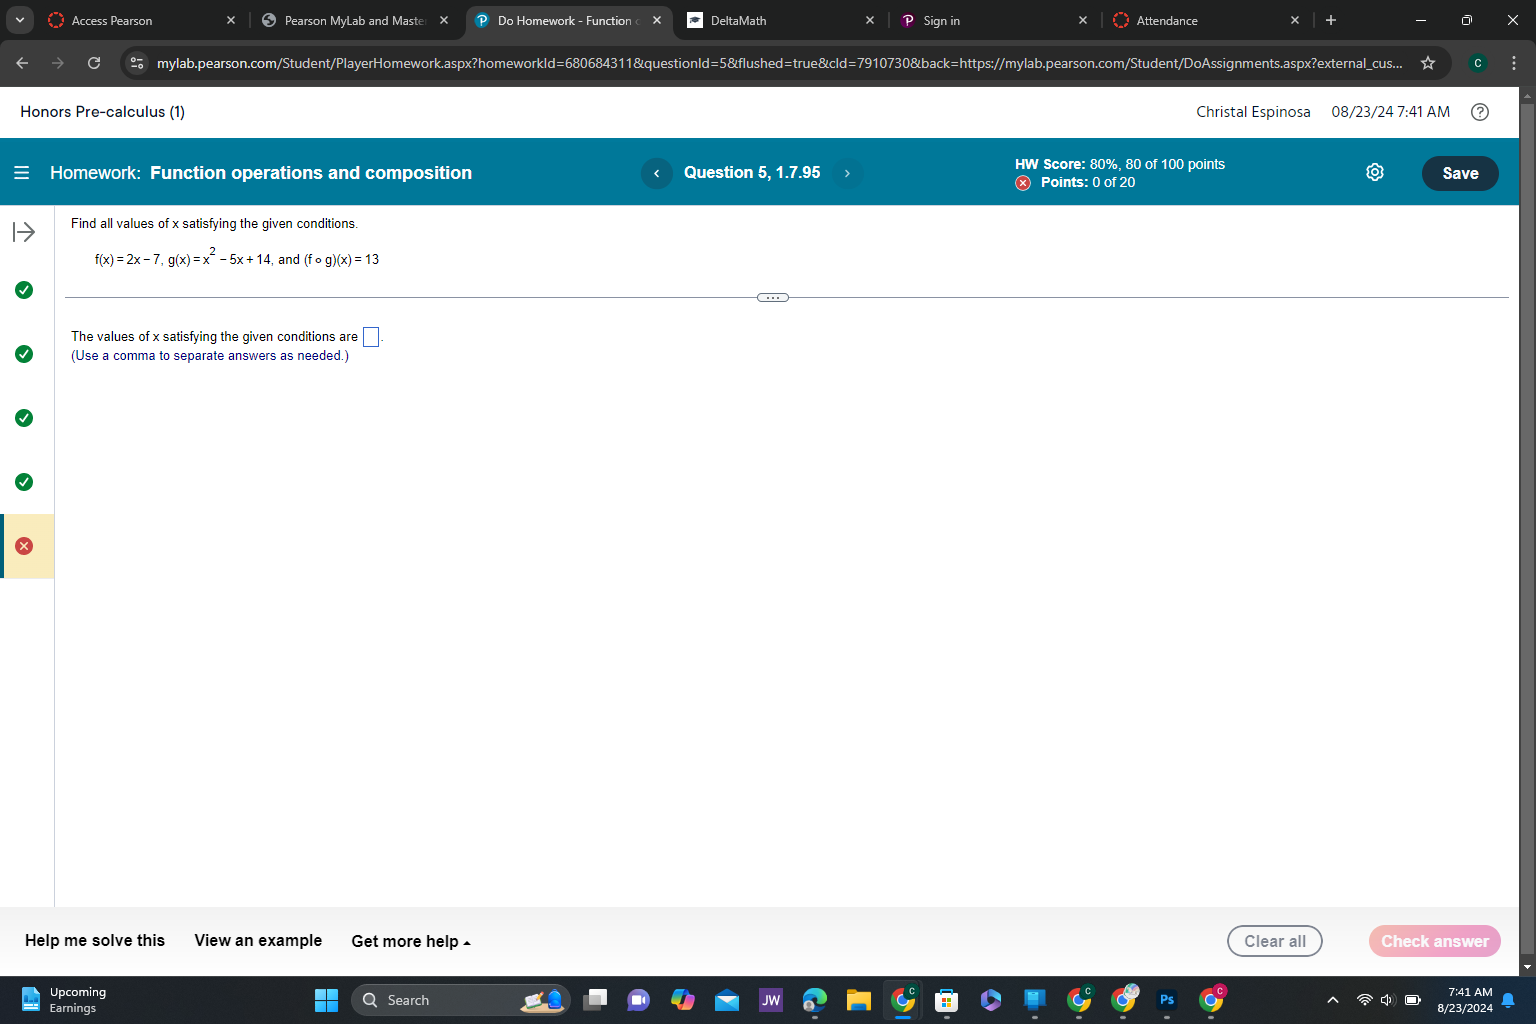This screenshot has height=1024, width=1536.
Task: Open Microsoft Edge from the taskbar
Action: (x=815, y=1000)
